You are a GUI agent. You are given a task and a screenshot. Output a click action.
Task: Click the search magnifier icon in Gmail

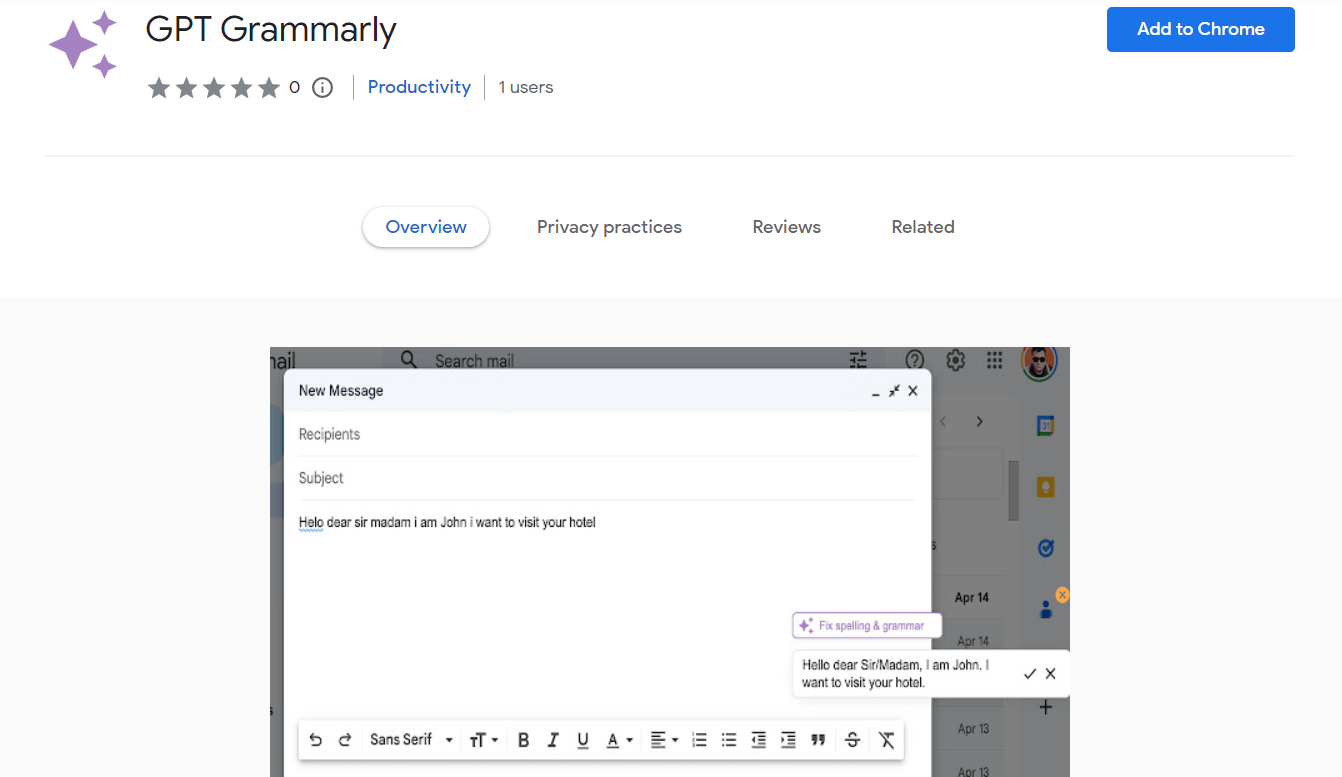[x=409, y=359]
